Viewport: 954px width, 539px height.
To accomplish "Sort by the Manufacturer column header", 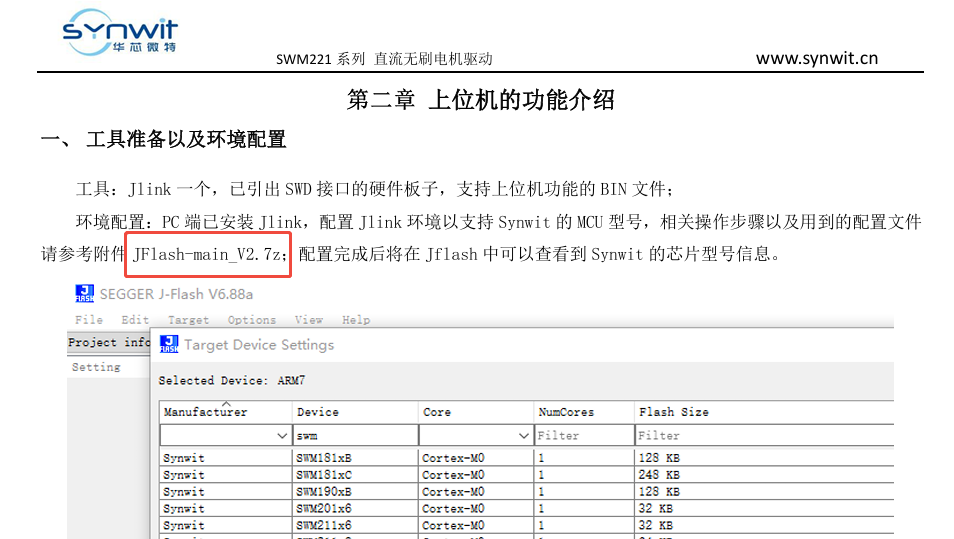I will click(226, 412).
